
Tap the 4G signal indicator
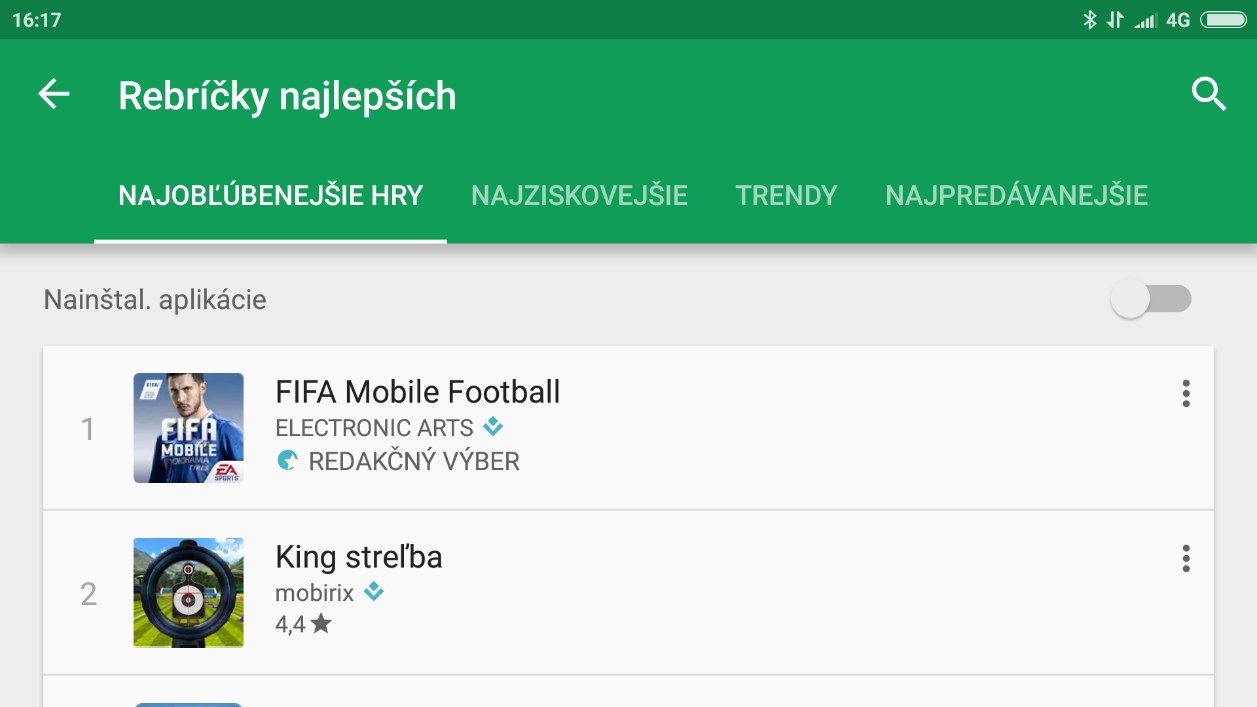(1178, 20)
